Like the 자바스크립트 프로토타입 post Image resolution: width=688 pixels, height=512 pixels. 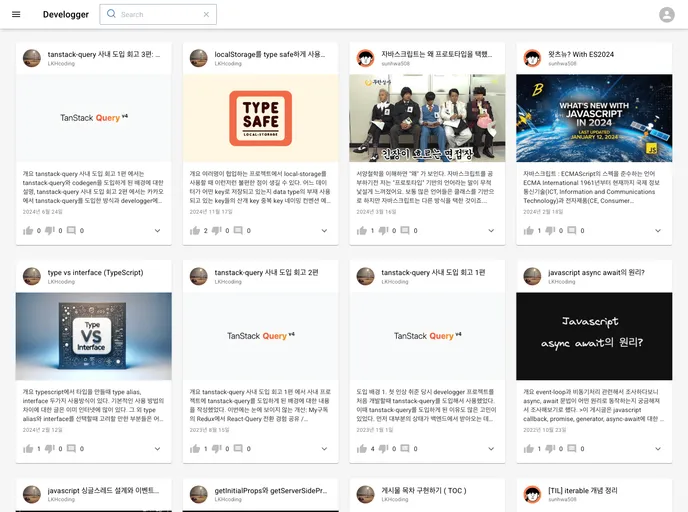pyautogui.click(x=362, y=230)
